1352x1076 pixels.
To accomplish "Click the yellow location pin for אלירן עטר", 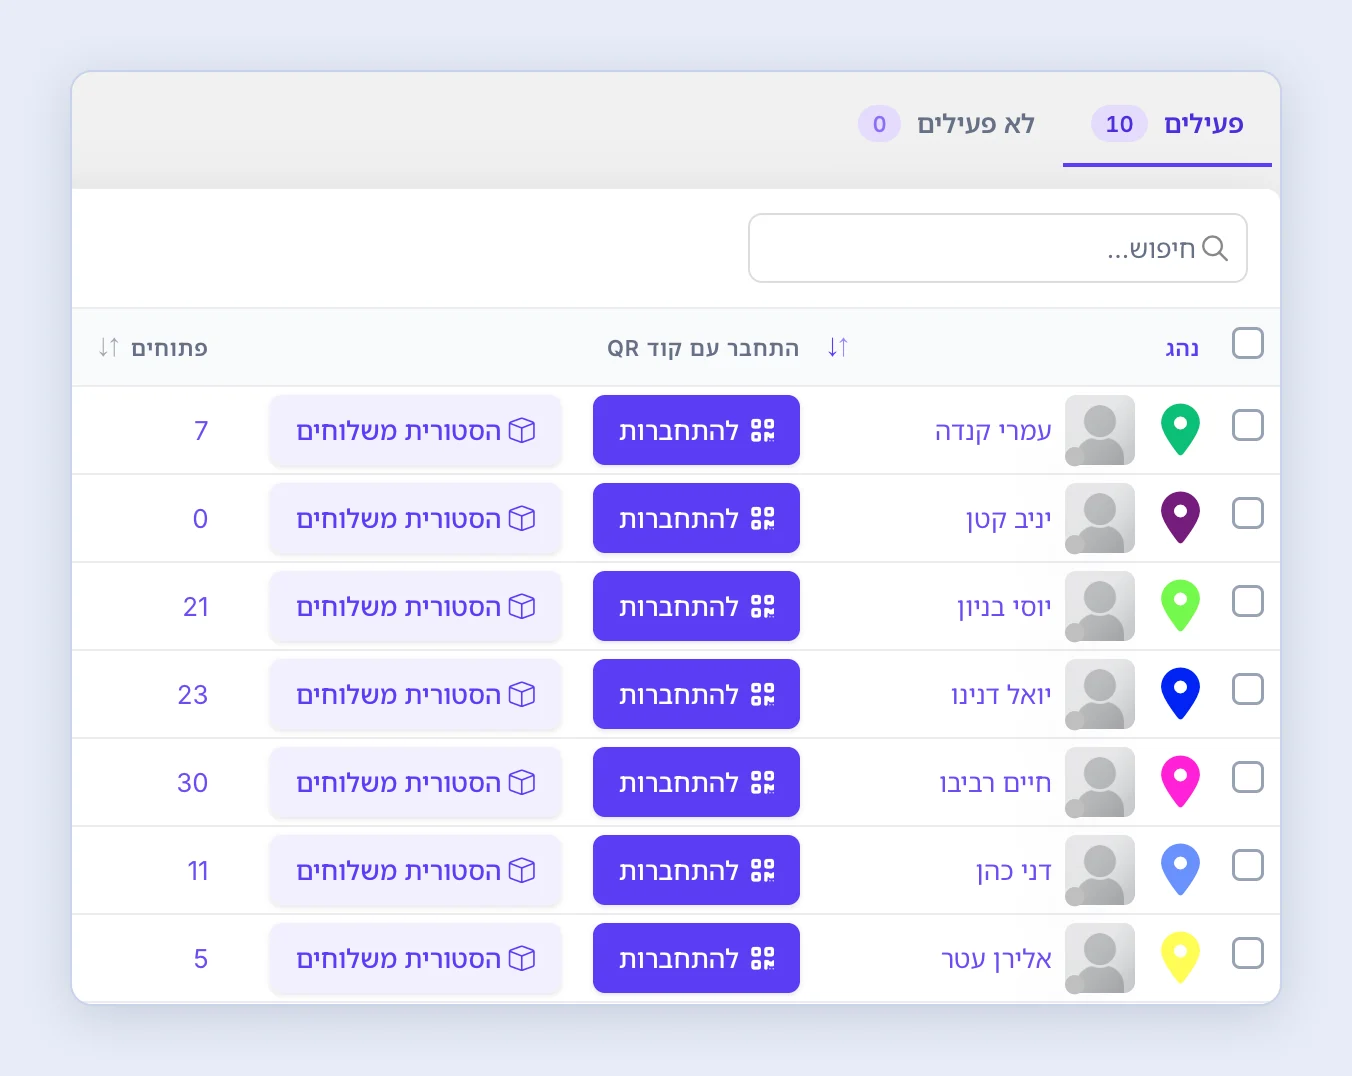I will (x=1180, y=957).
